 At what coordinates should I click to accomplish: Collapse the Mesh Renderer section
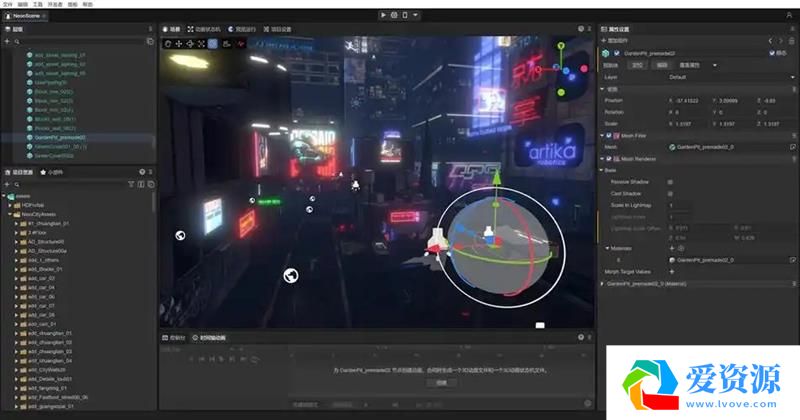602,159
